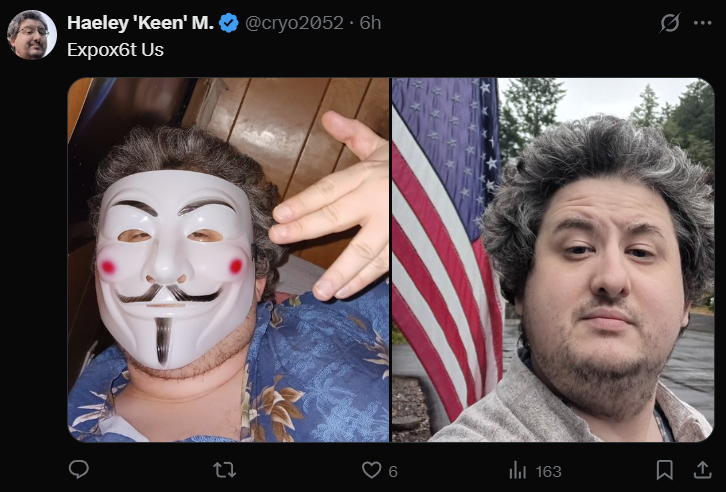
Task: Open left photo with white mask
Action: click(x=228, y=260)
